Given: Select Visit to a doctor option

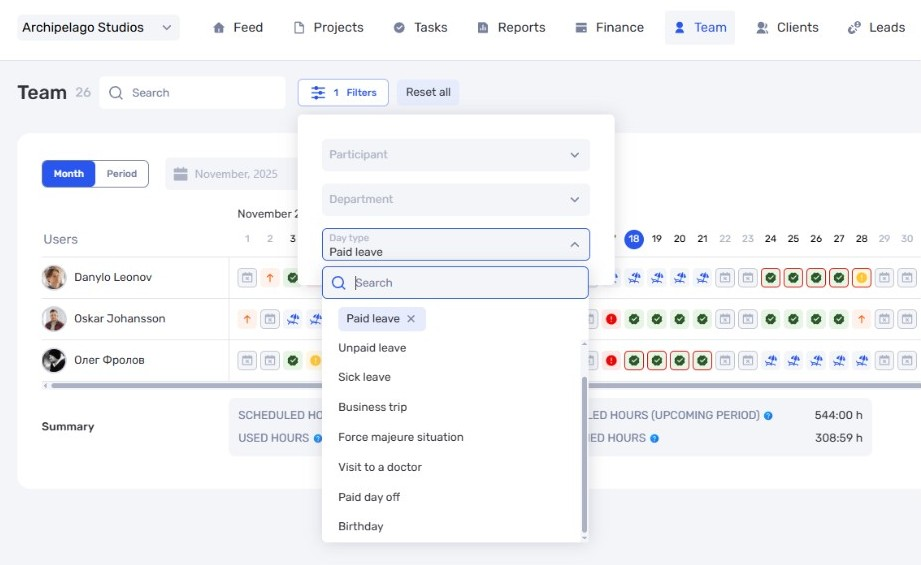Looking at the screenshot, I should 380,467.
